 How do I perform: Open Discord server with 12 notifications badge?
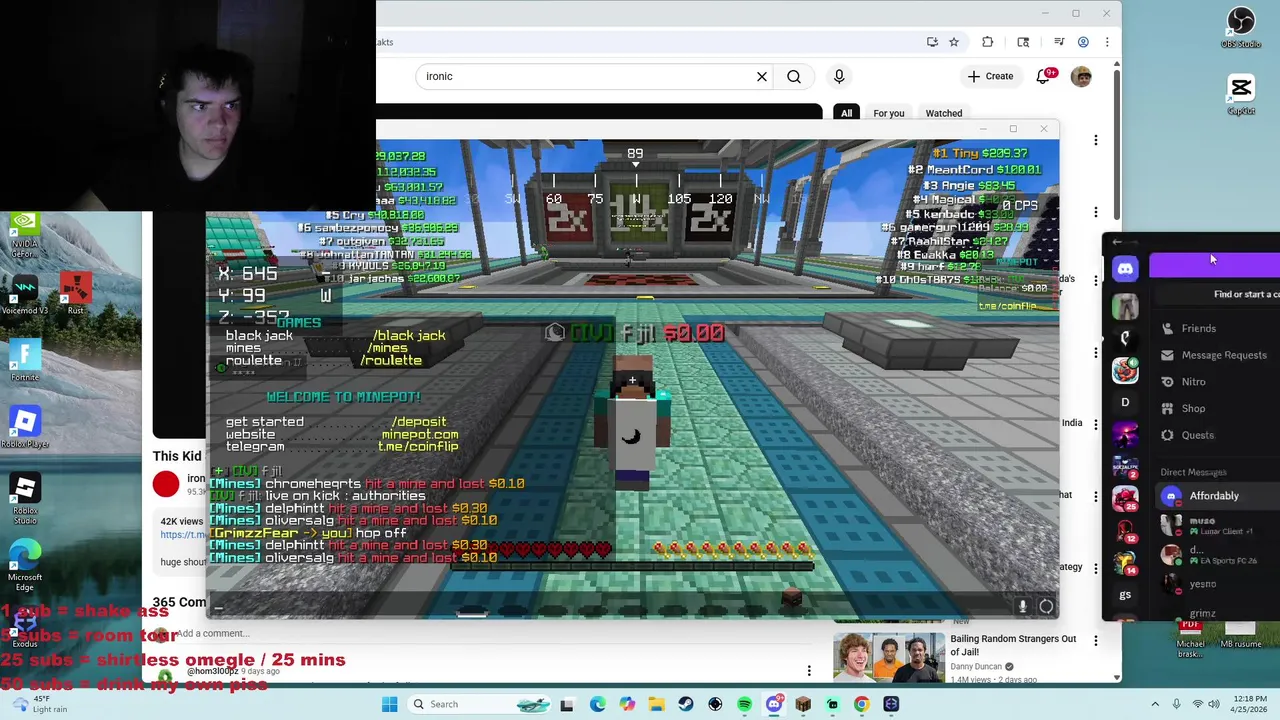pyautogui.click(x=1125, y=531)
